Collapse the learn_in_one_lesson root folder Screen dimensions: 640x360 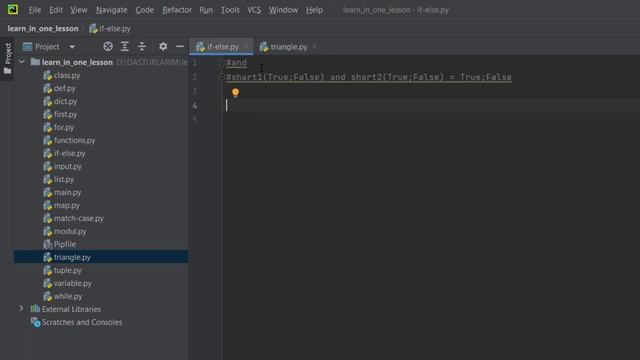click(22, 62)
